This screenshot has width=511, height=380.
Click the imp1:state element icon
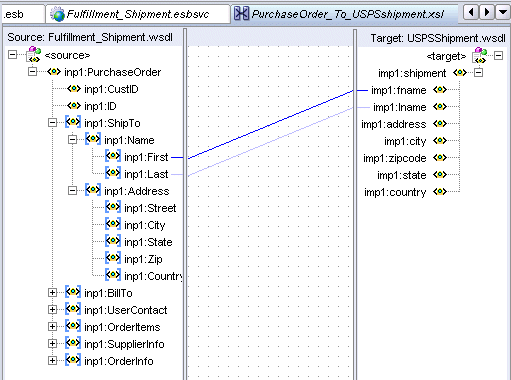coord(440,175)
